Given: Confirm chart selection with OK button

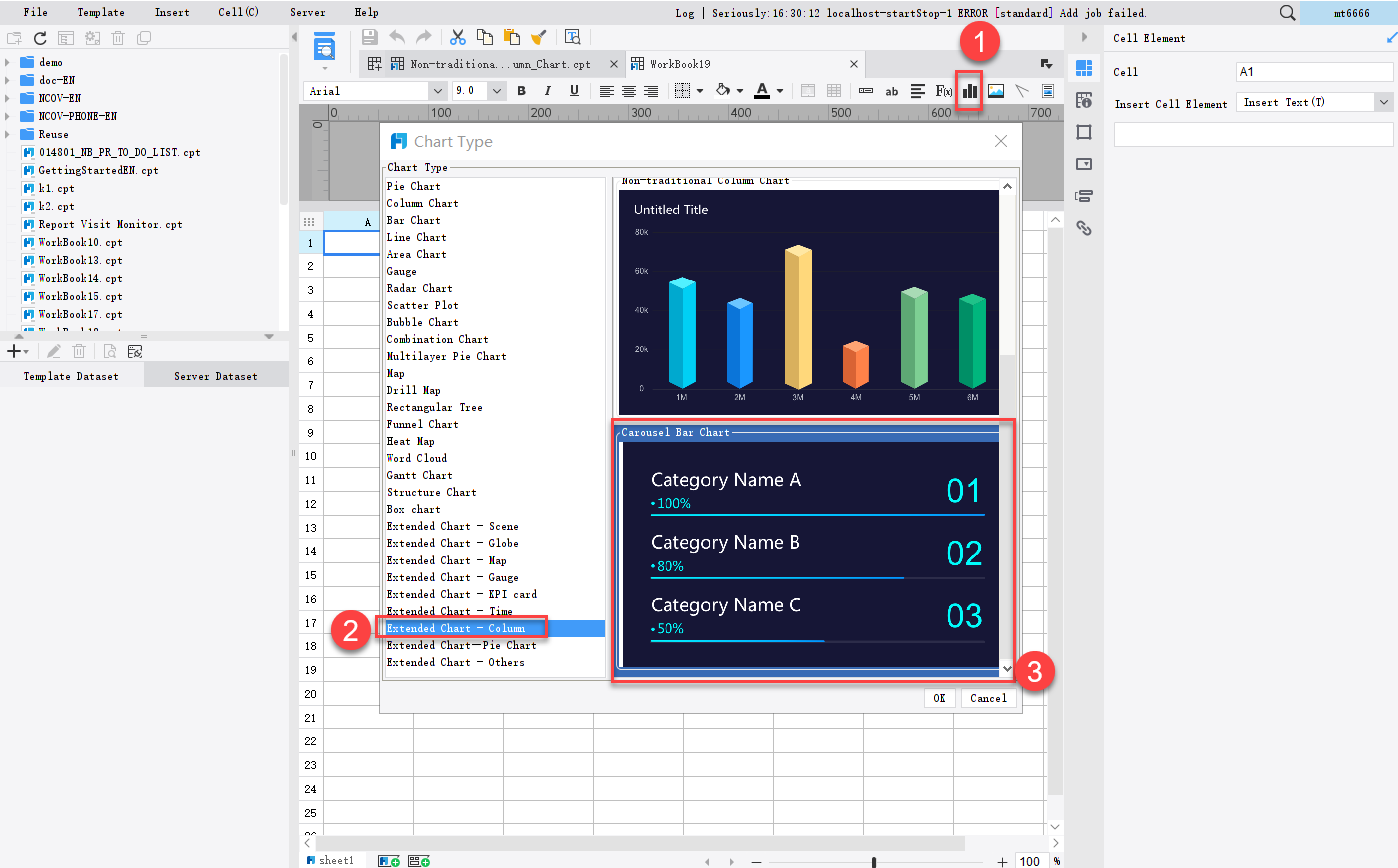Looking at the screenshot, I should (x=939, y=698).
